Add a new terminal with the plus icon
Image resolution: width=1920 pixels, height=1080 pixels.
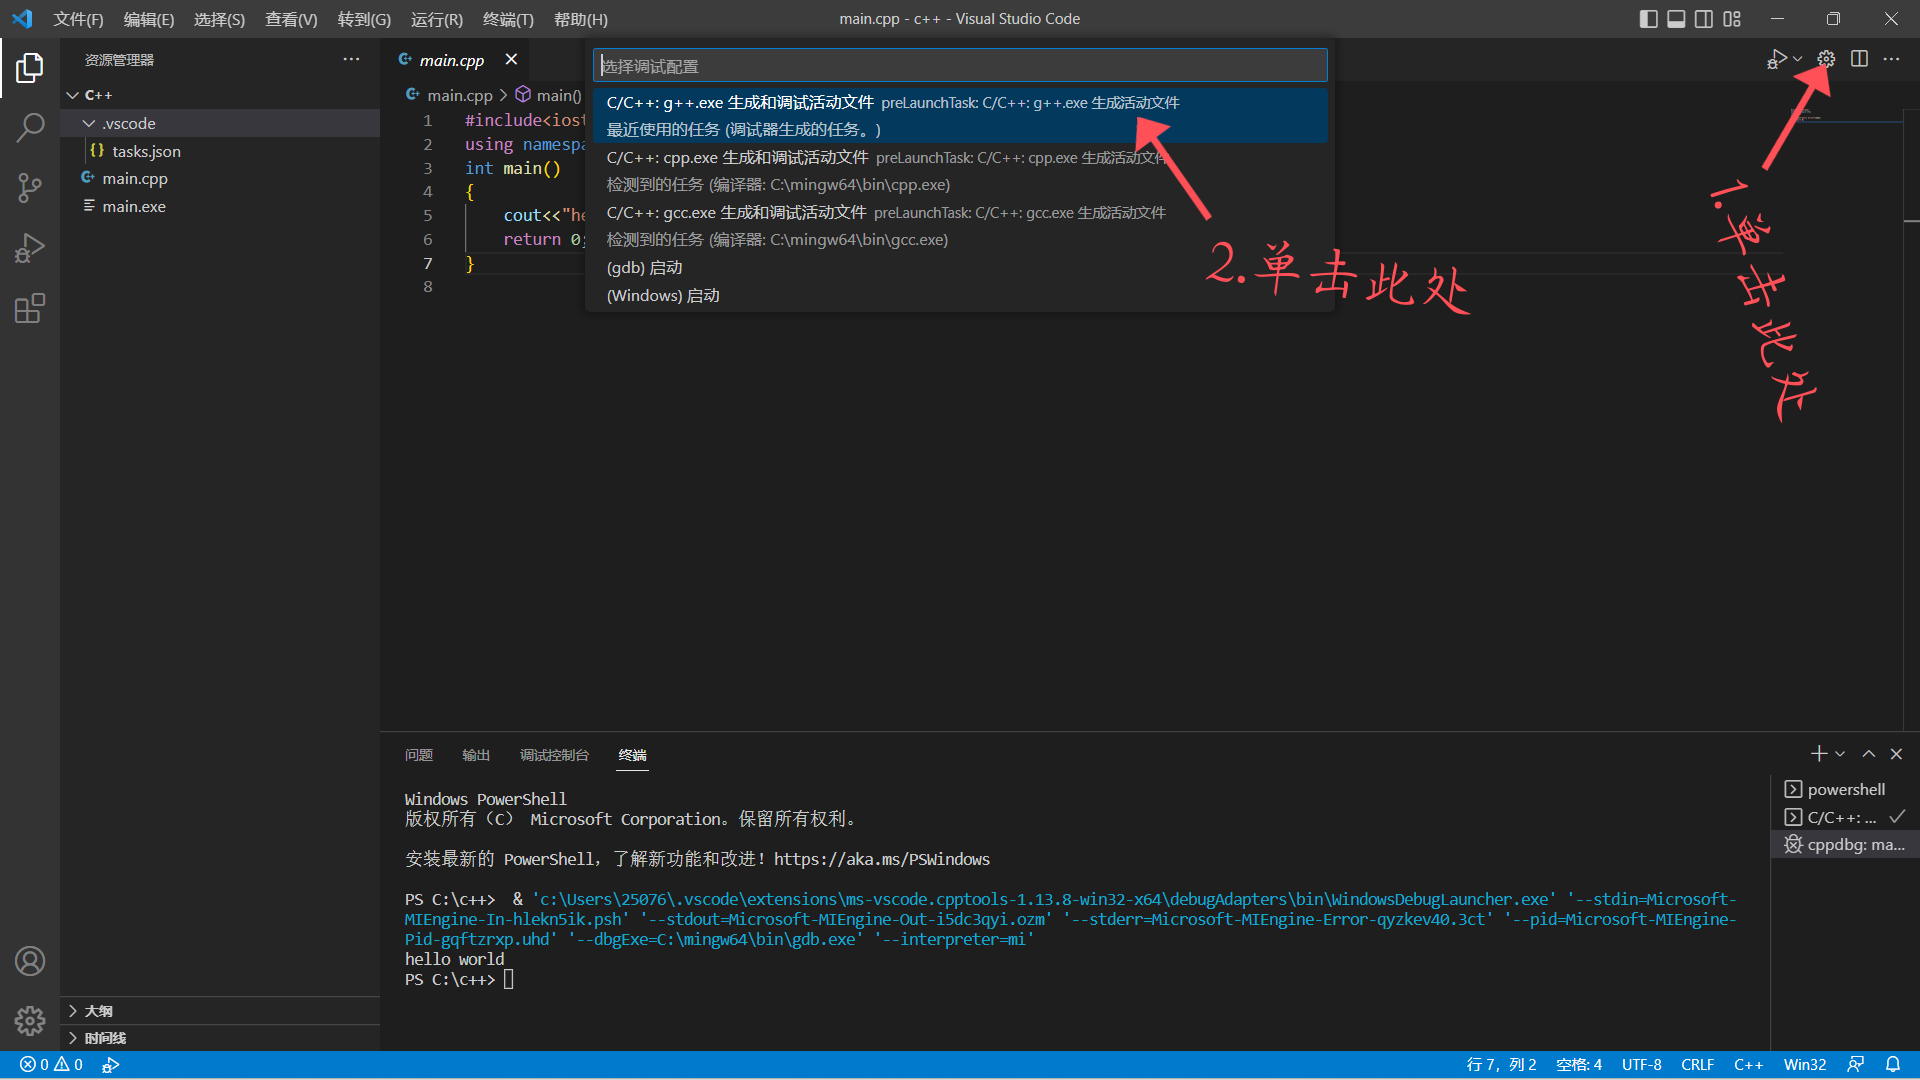(x=1818, y=753)
